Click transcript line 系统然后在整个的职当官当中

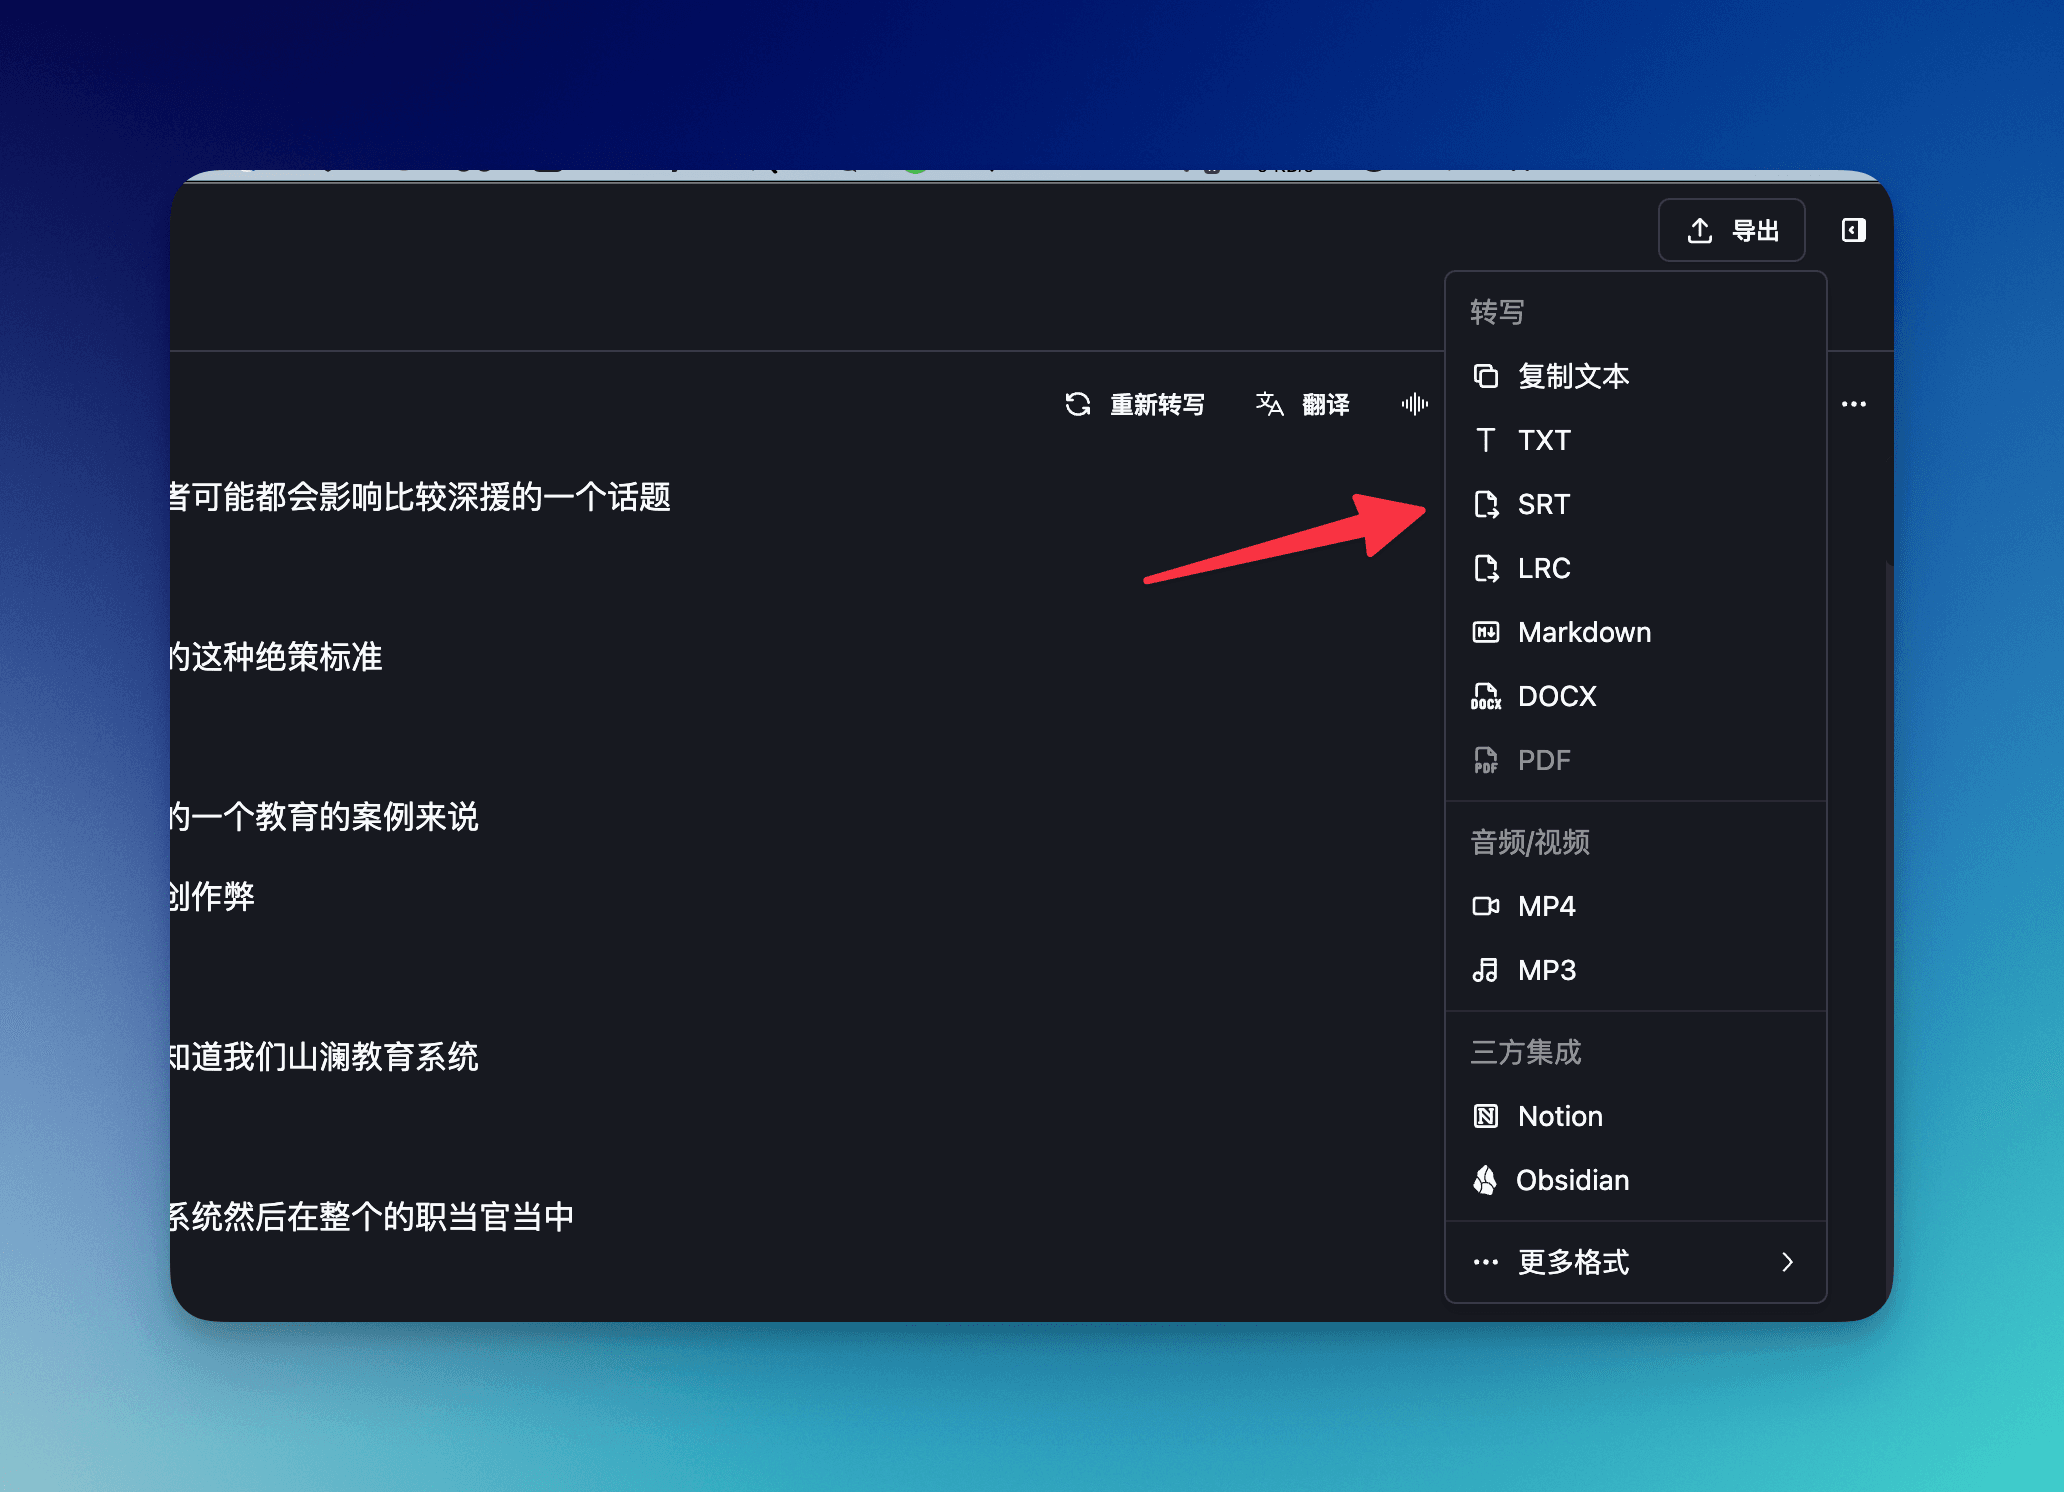coord(372,1217)
